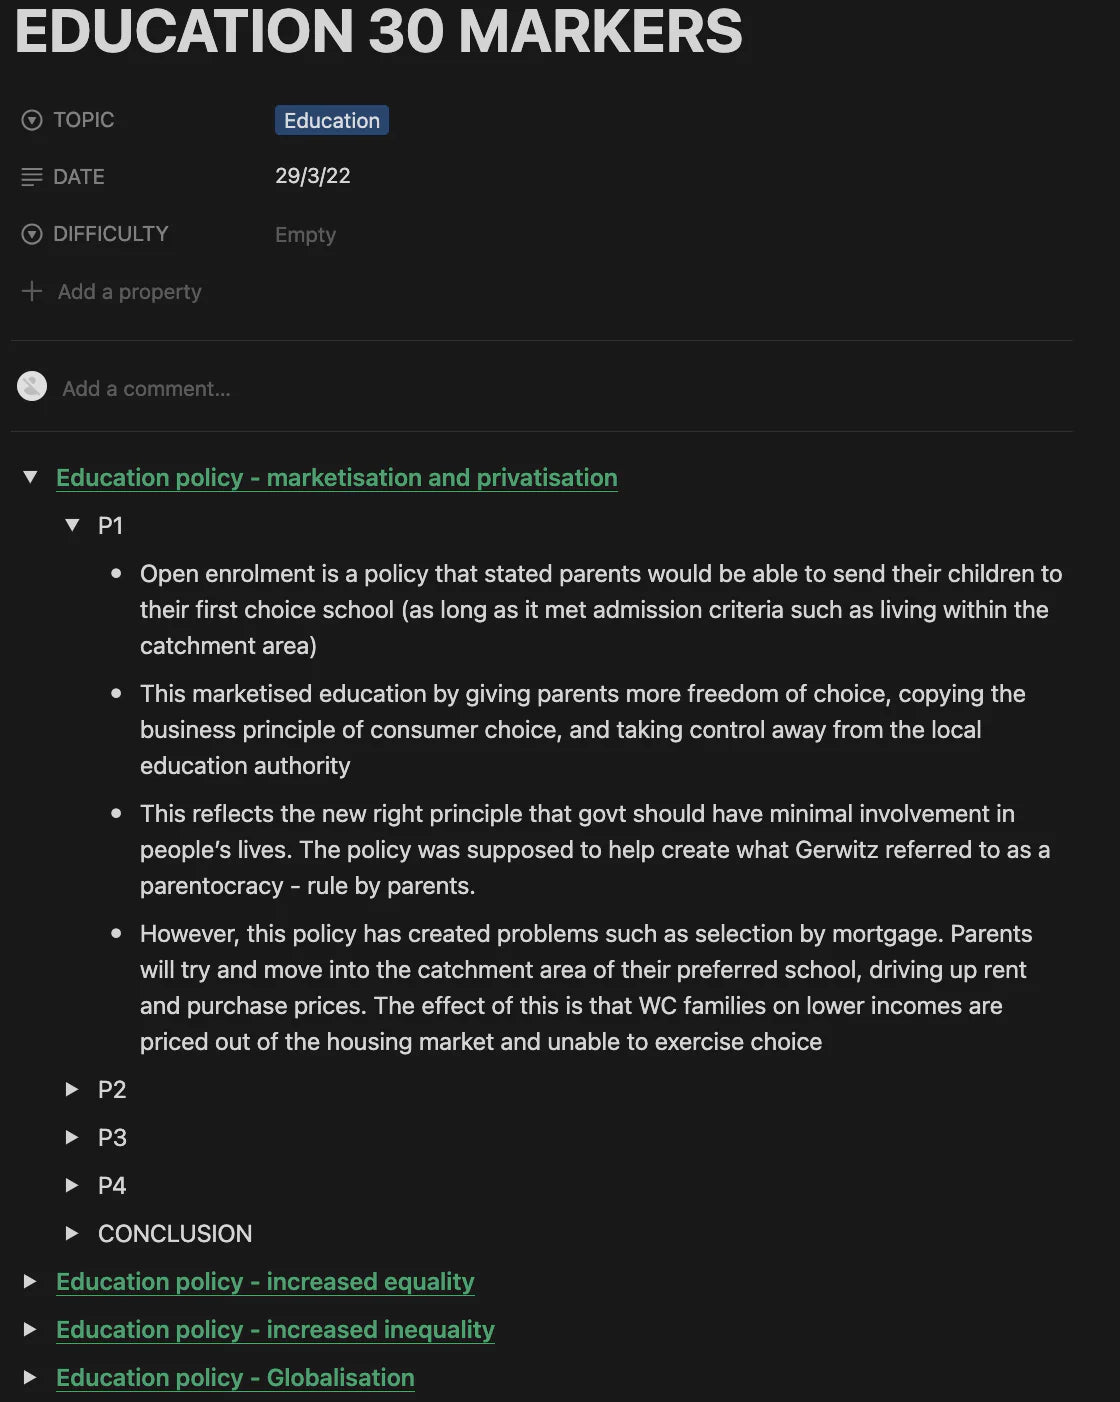Collapse the marketisation and privatisation toggle
This screenshot has height=1402, width=1120.
(30, 477)
